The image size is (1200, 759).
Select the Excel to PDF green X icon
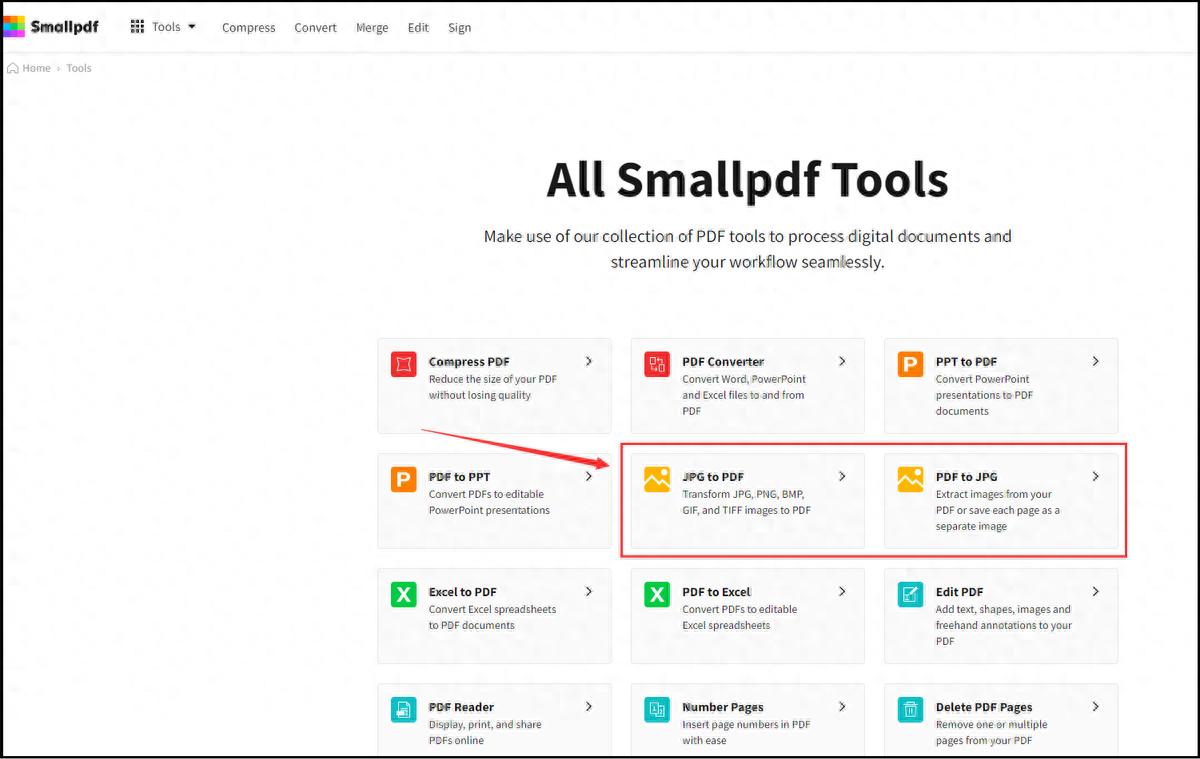click(x=402, y=594)
